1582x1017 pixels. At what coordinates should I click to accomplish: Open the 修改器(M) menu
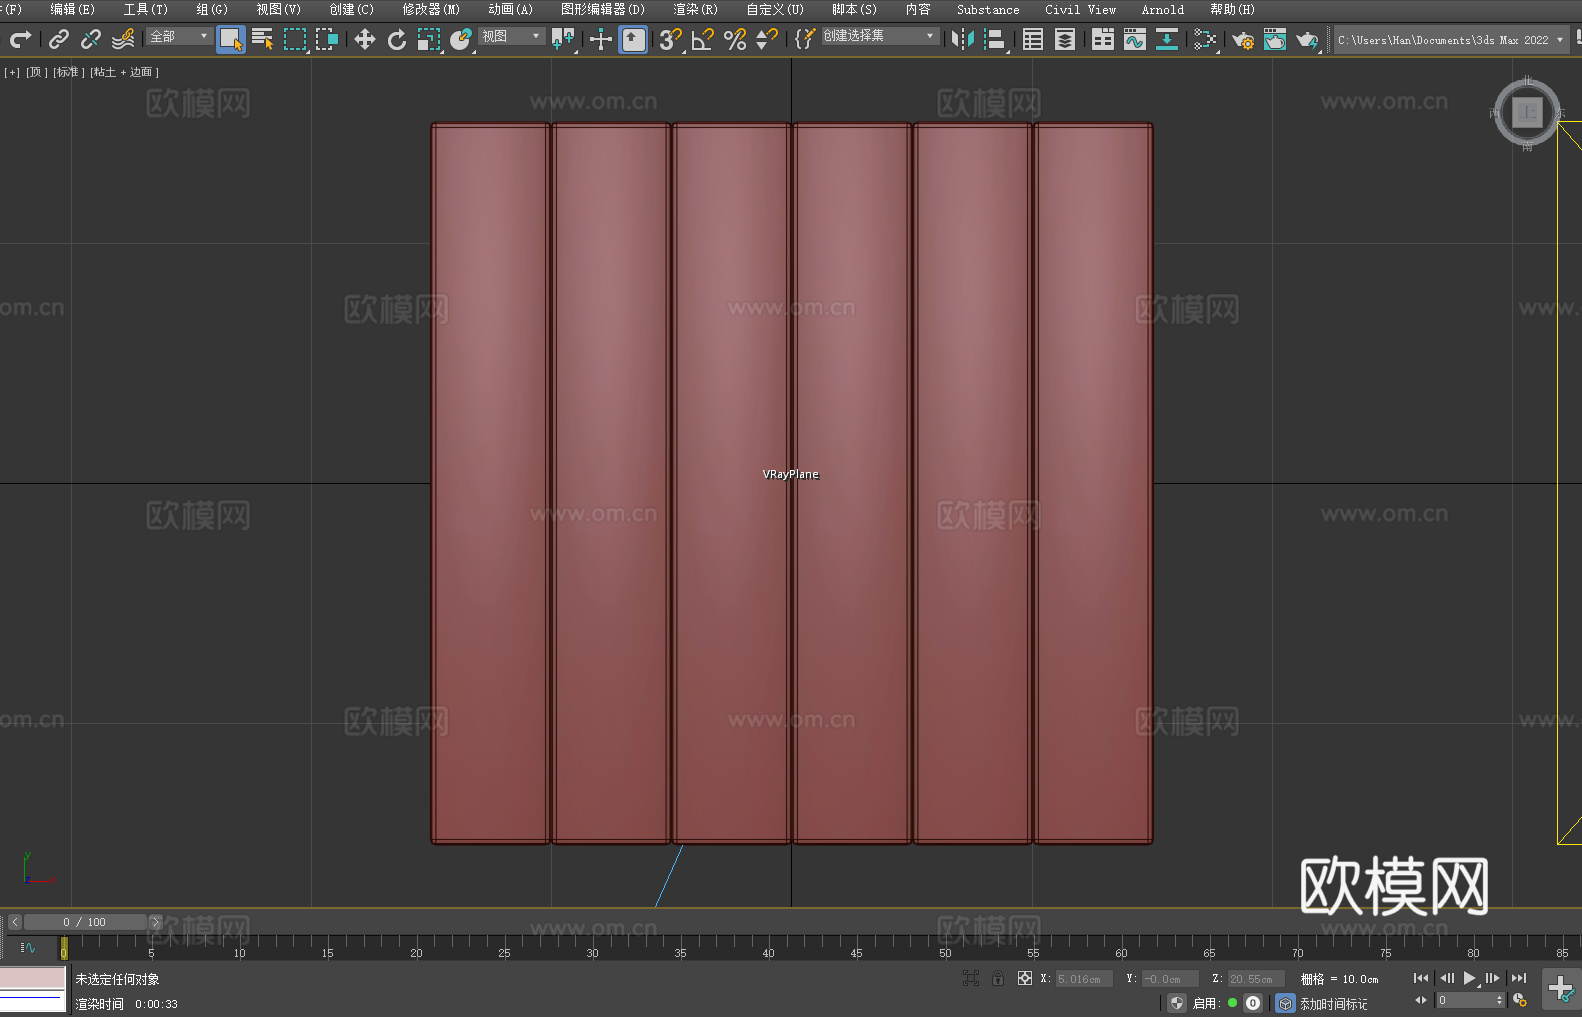coord(431,9)
